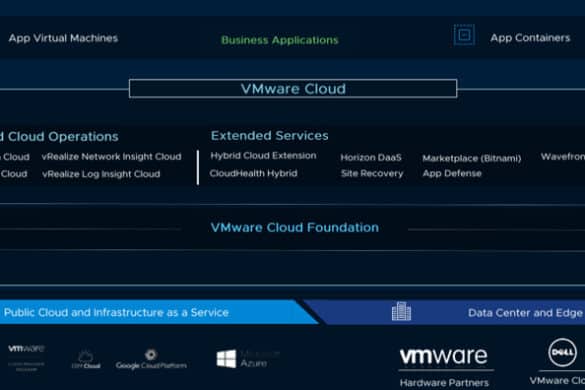Viewport: 585px width, 390px height.
Task: Select VMware Cloud Foundation title
Action: click(x=295, y=228)
